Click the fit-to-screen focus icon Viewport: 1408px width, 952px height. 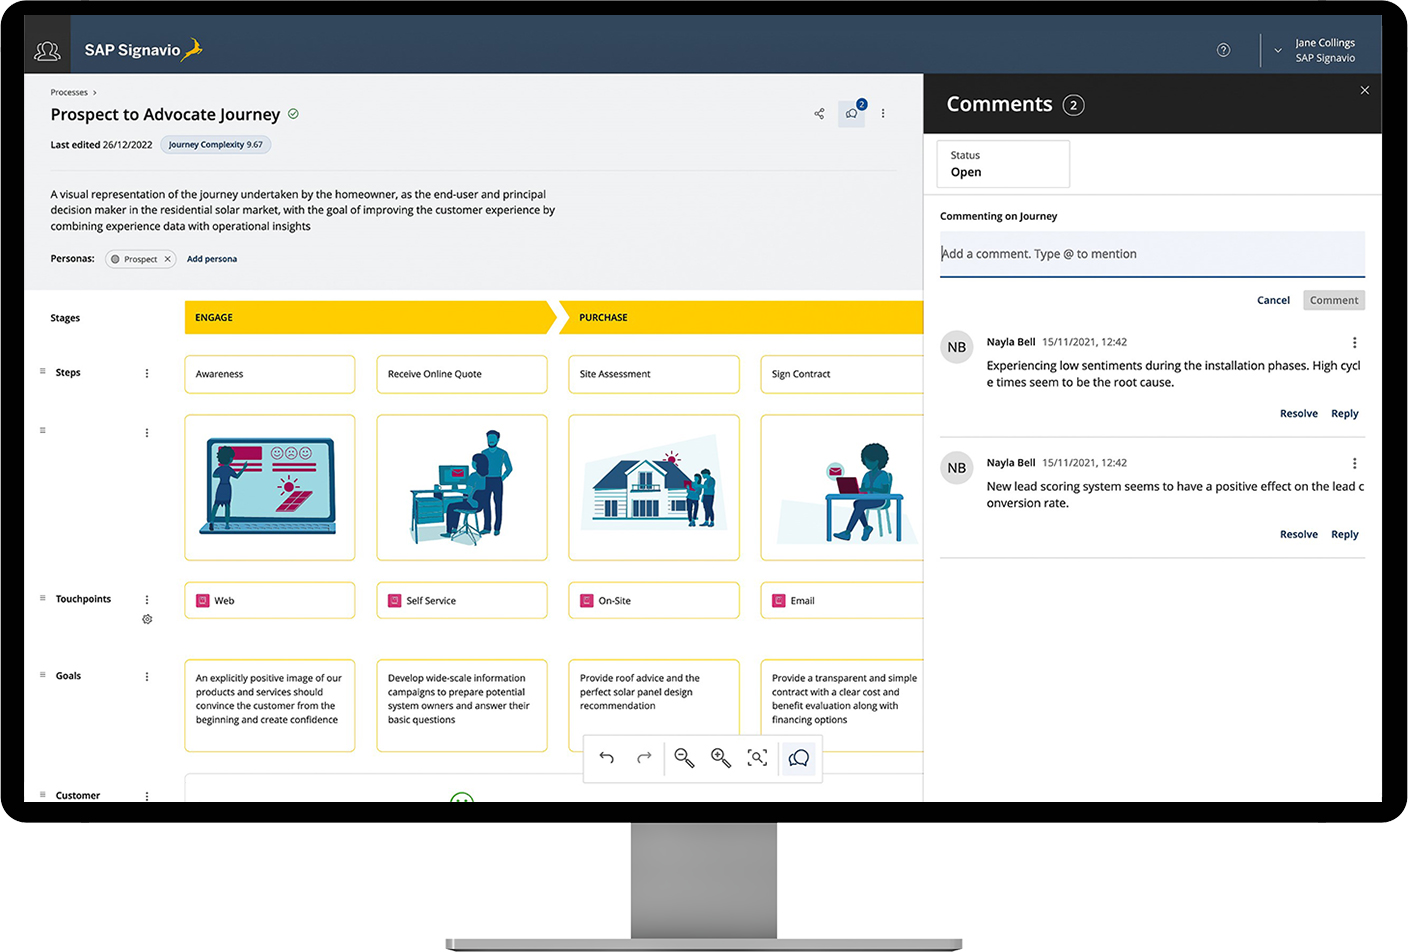(758, 759)
